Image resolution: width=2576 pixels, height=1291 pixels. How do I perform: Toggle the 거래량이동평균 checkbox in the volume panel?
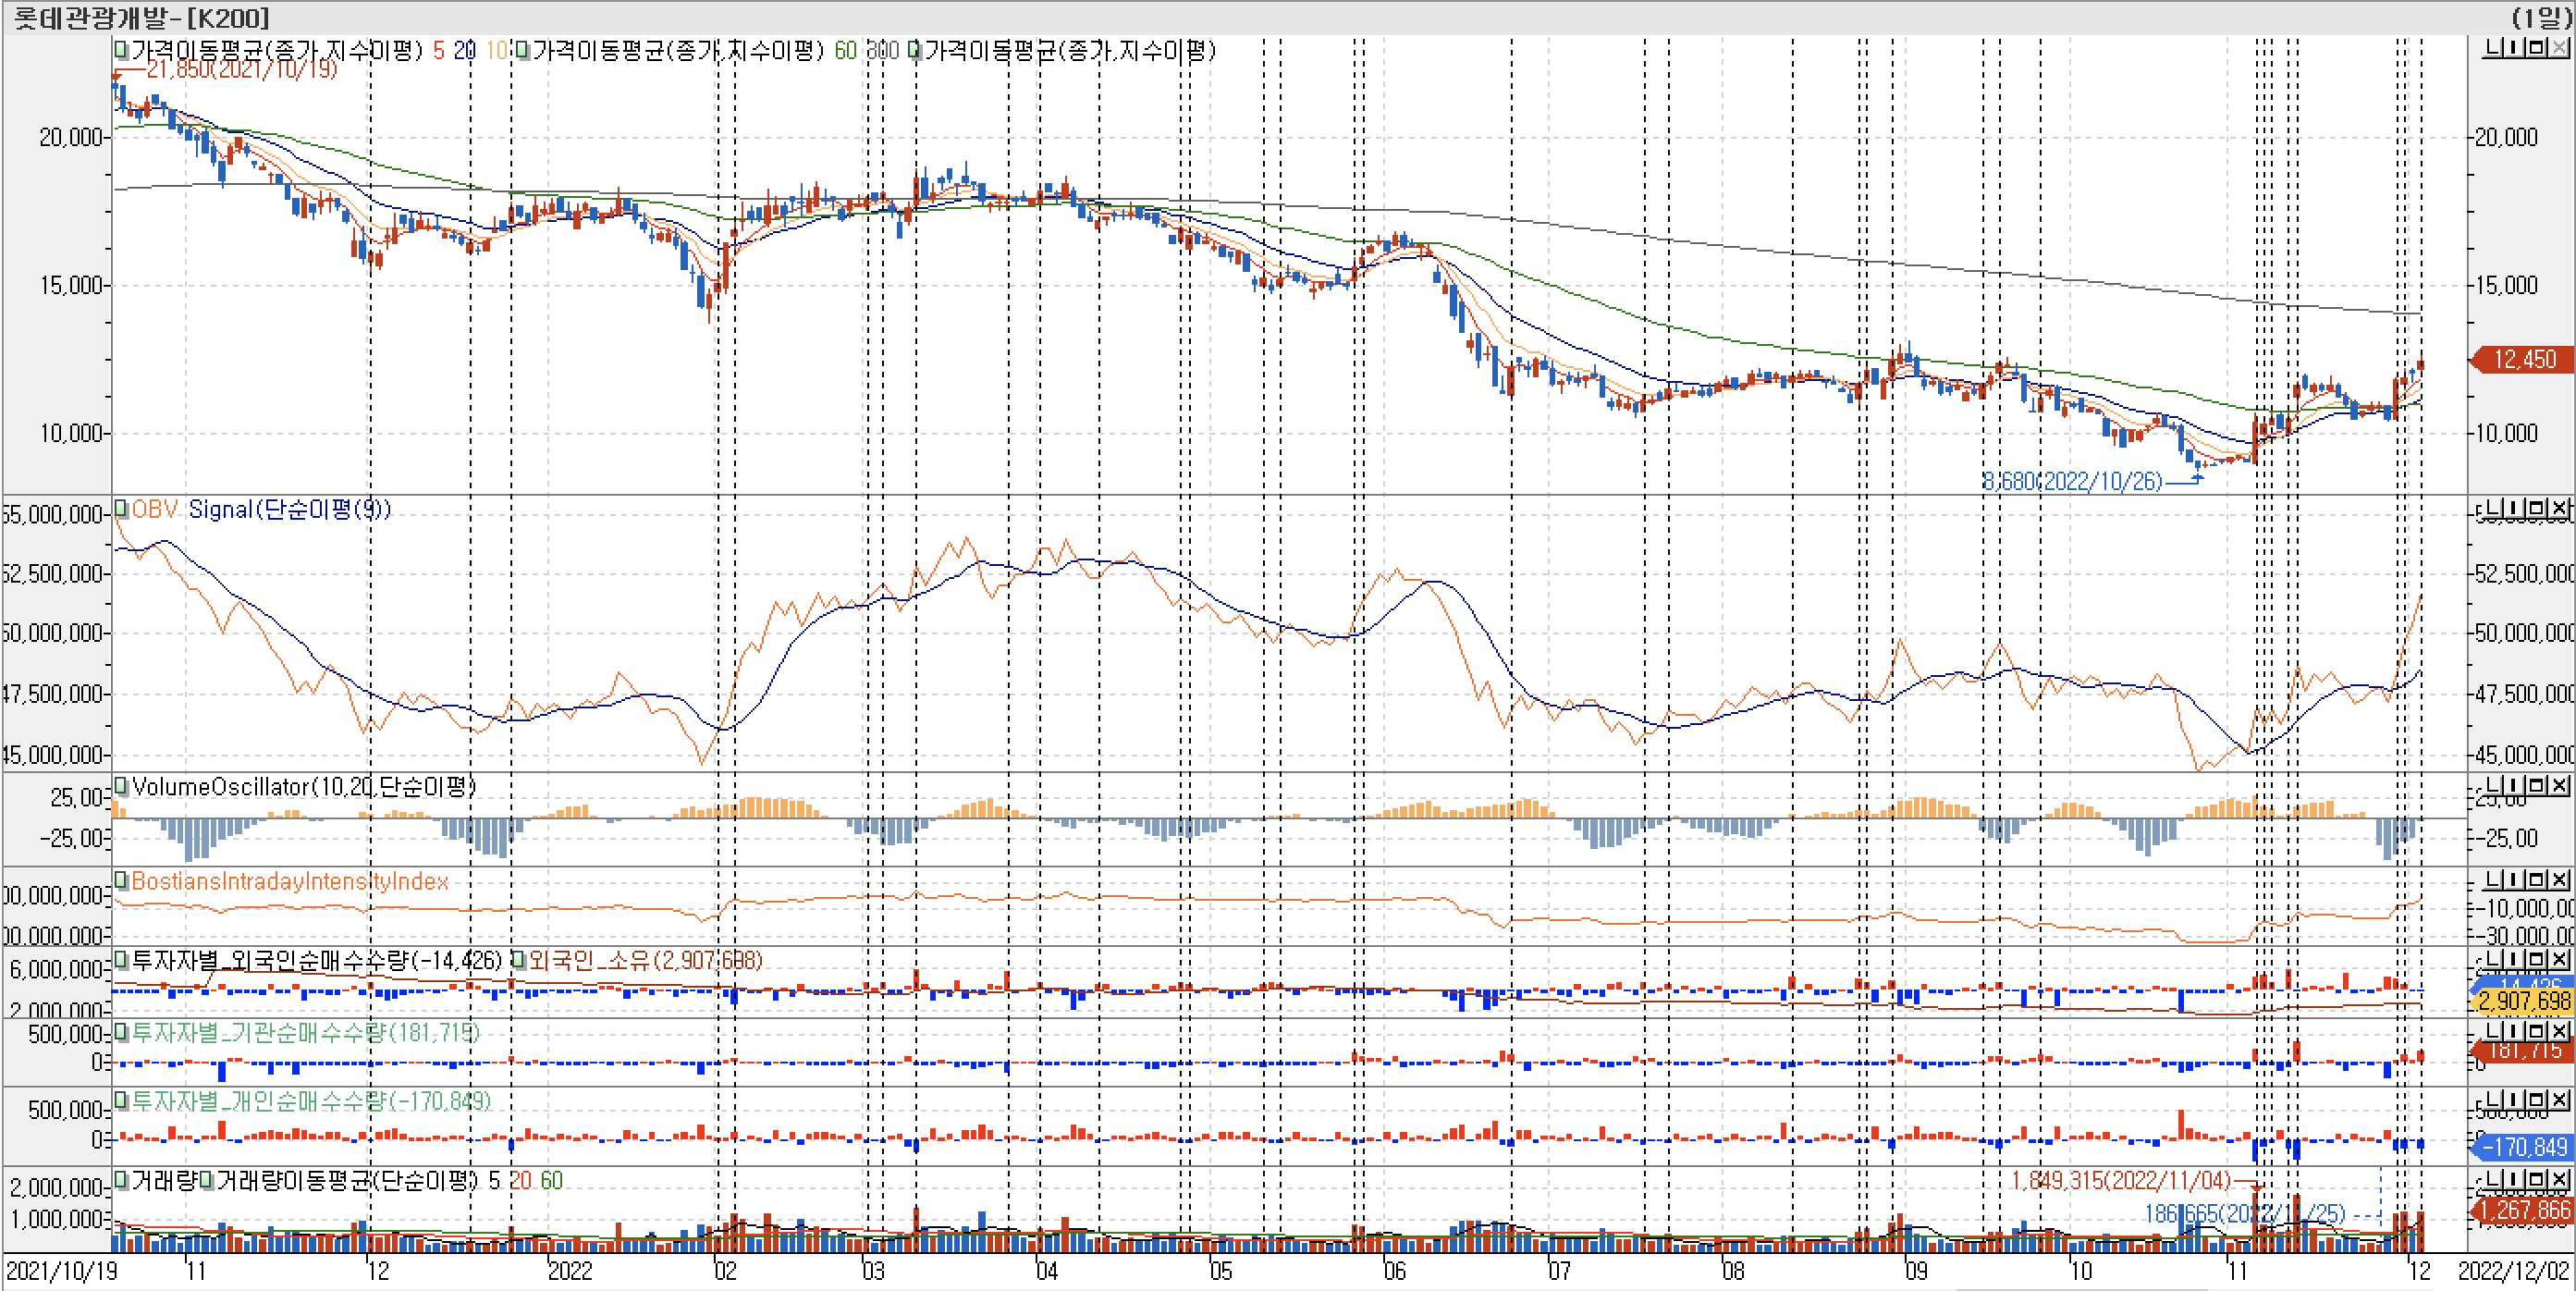(x=206, y=1181)
